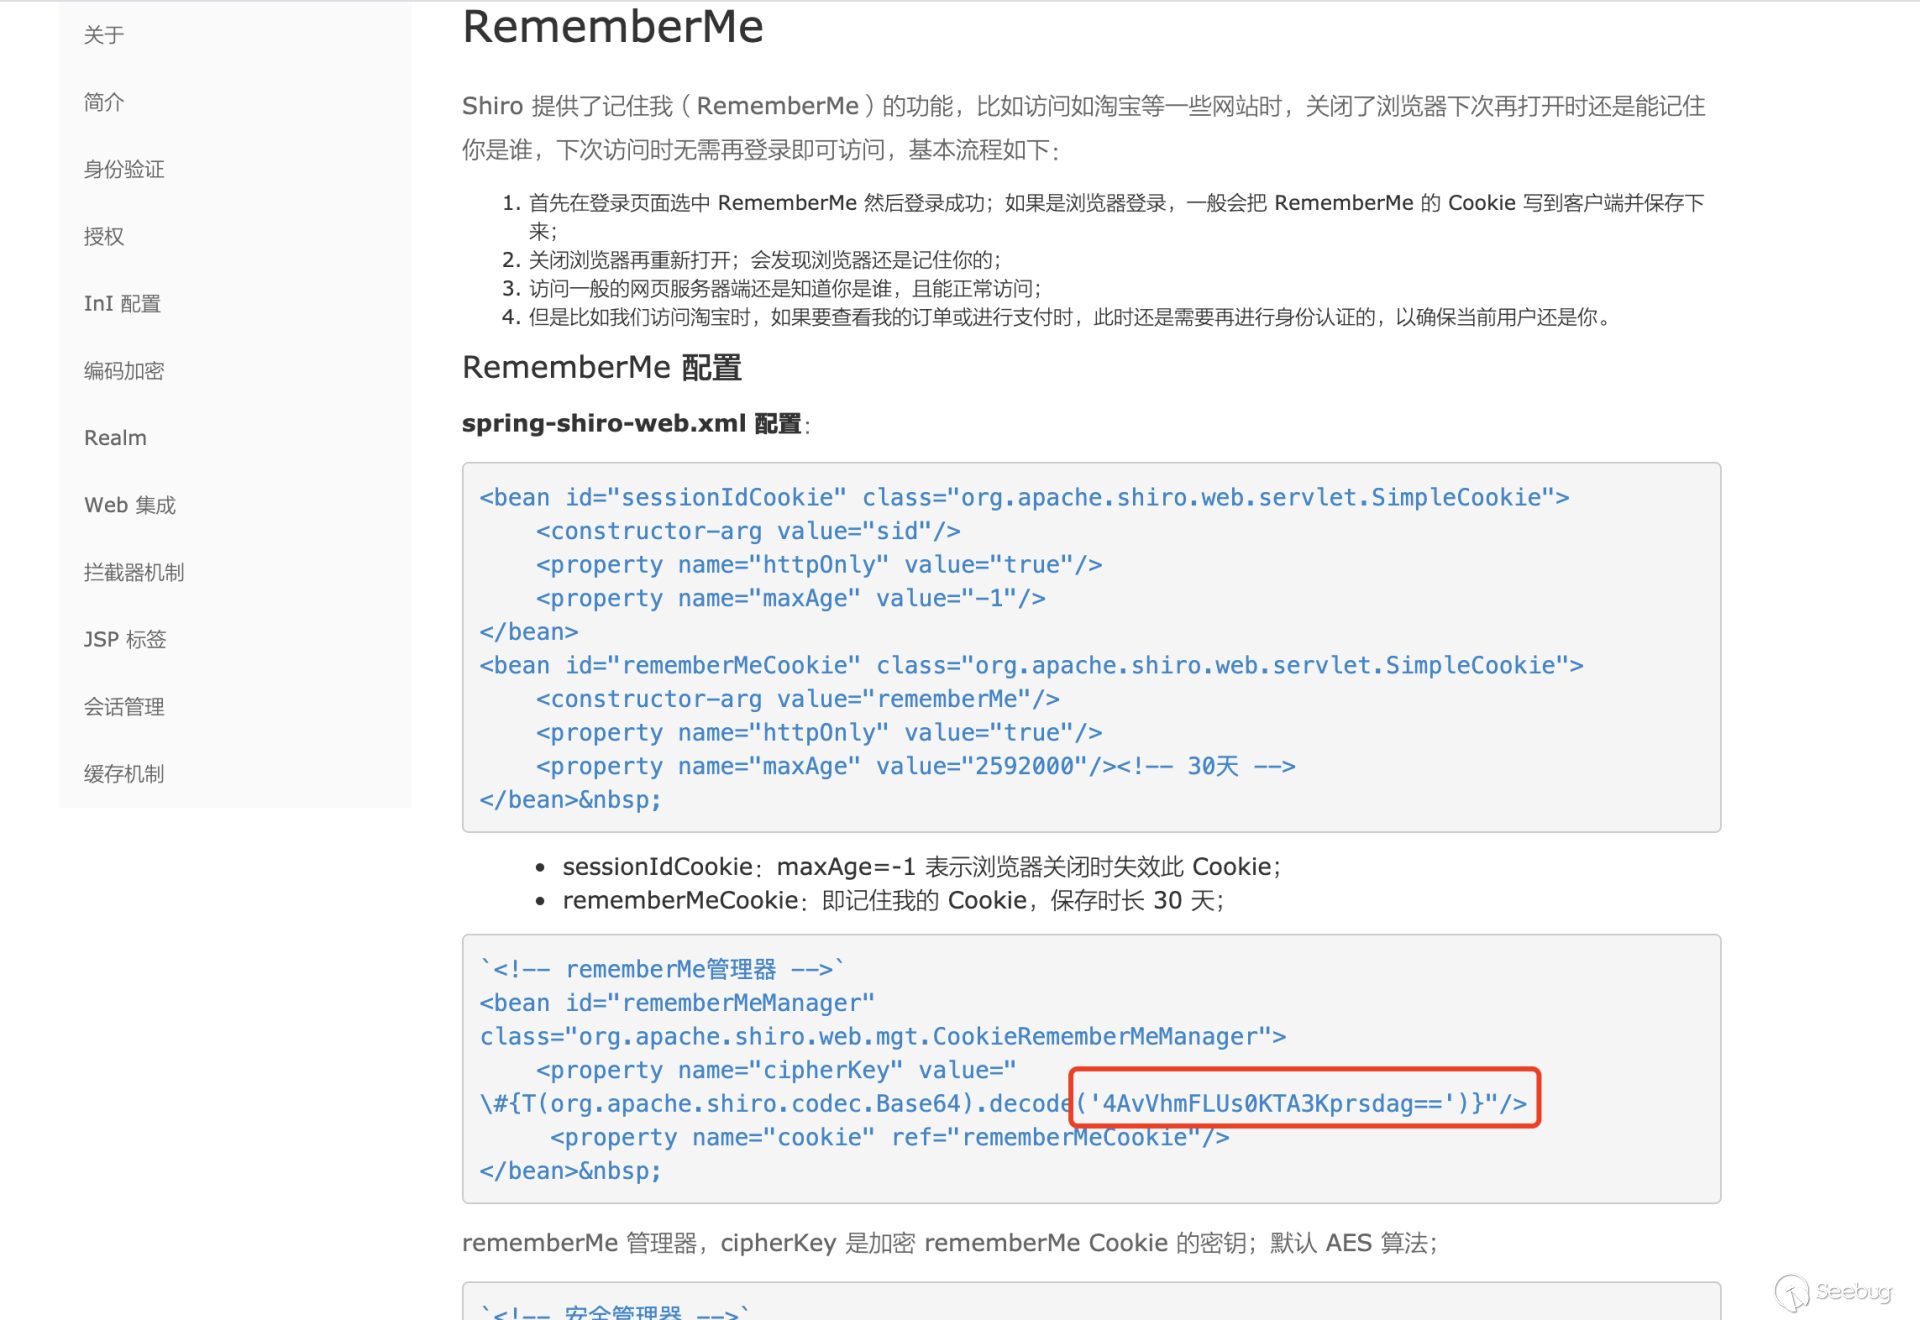Viewport: 1920px width, 1320px height.
Task: Select 授权 in the sidebar
Action: [x=104, y=236]
